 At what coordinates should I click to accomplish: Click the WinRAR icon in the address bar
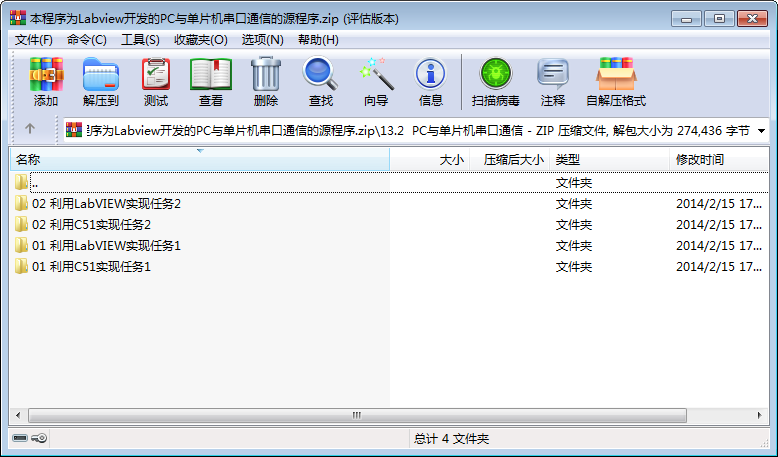[x=74, y=130]
